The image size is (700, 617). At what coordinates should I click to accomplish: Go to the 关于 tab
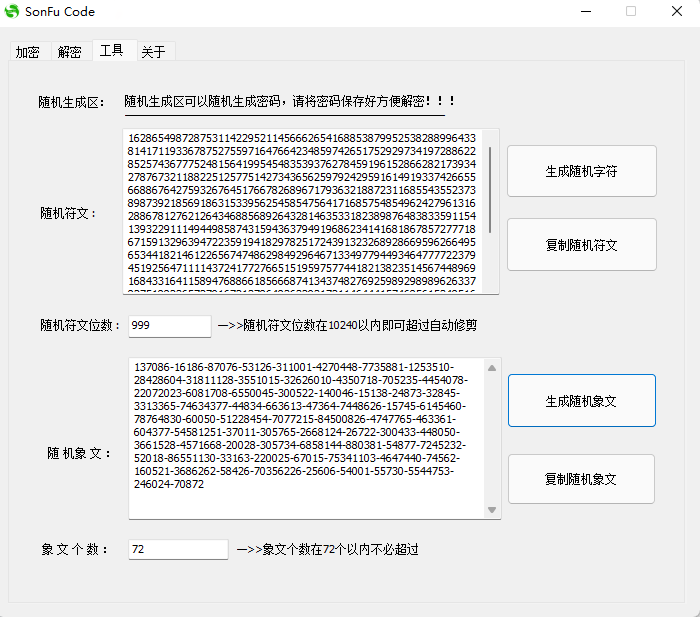click(153, 52)
